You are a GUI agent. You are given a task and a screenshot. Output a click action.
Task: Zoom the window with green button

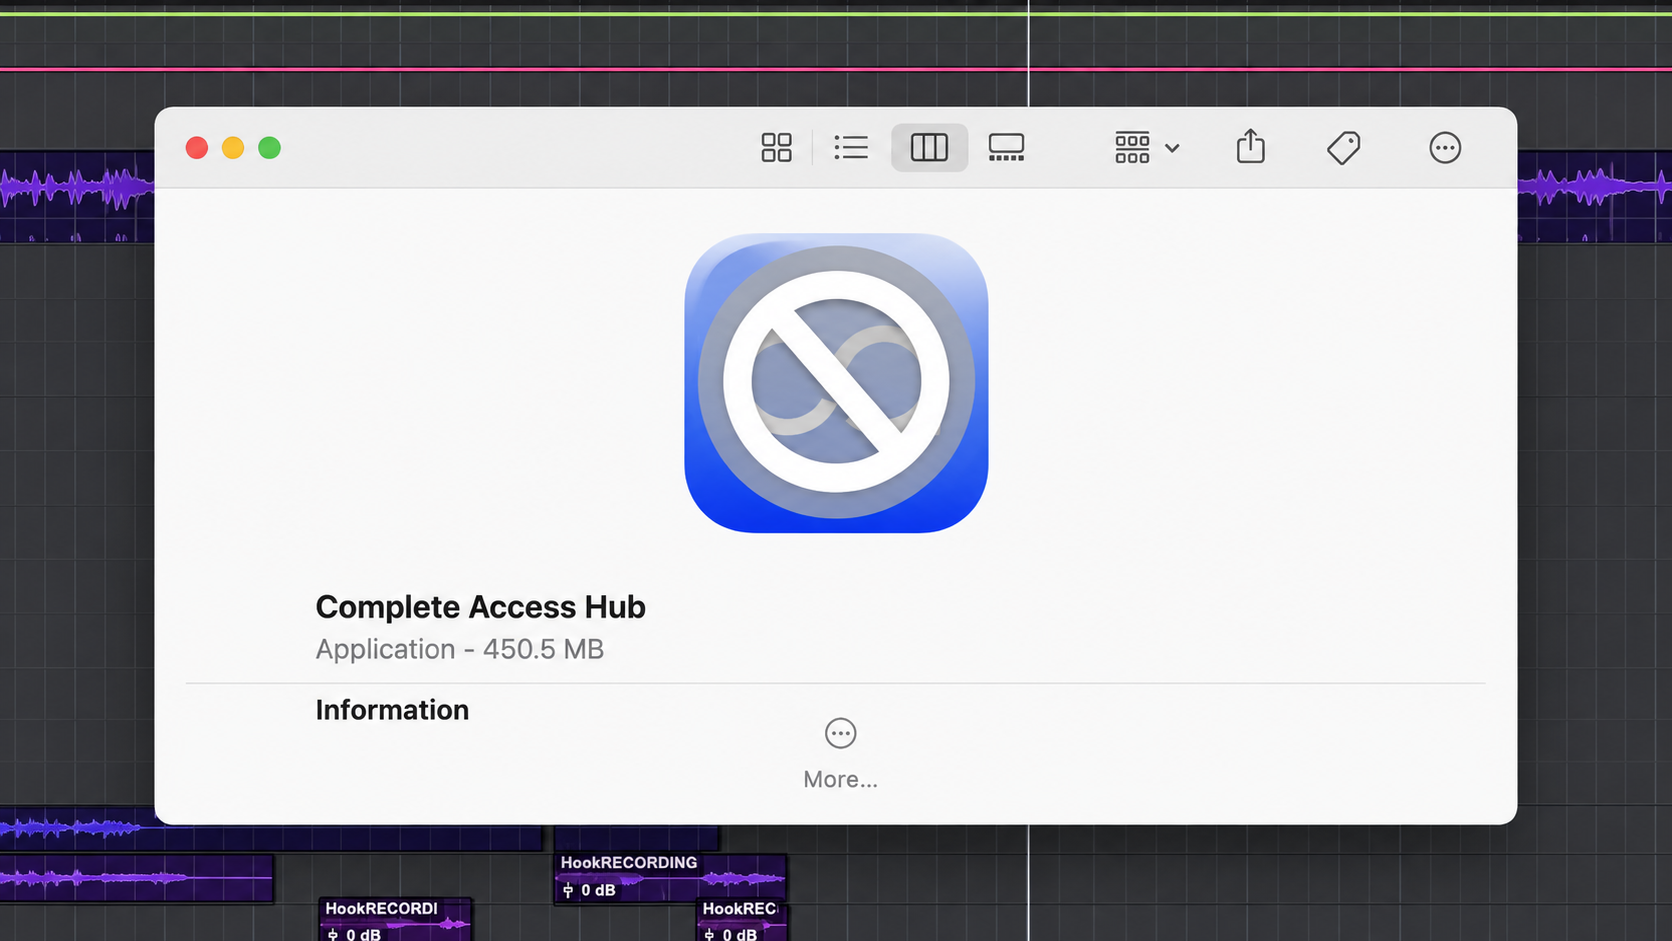(x=269, y=148)
